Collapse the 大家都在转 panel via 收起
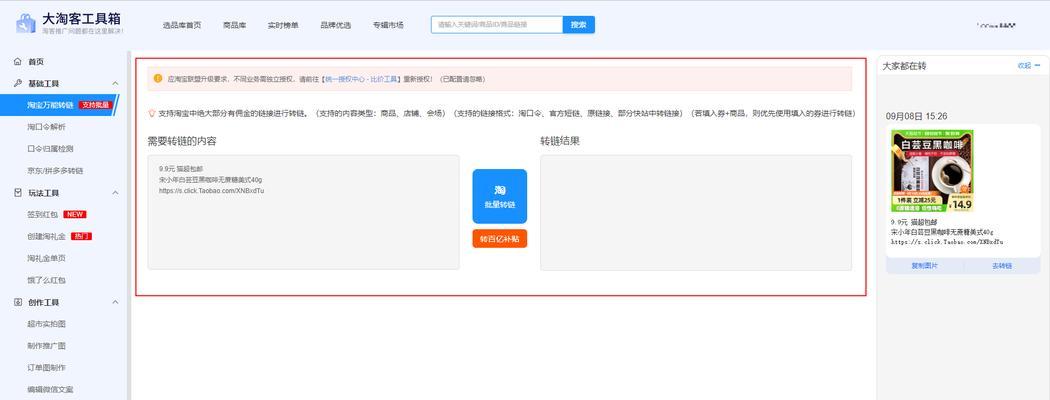Screen dimensions: 1050x400 pyautogui.click(x=1029, y=66)
